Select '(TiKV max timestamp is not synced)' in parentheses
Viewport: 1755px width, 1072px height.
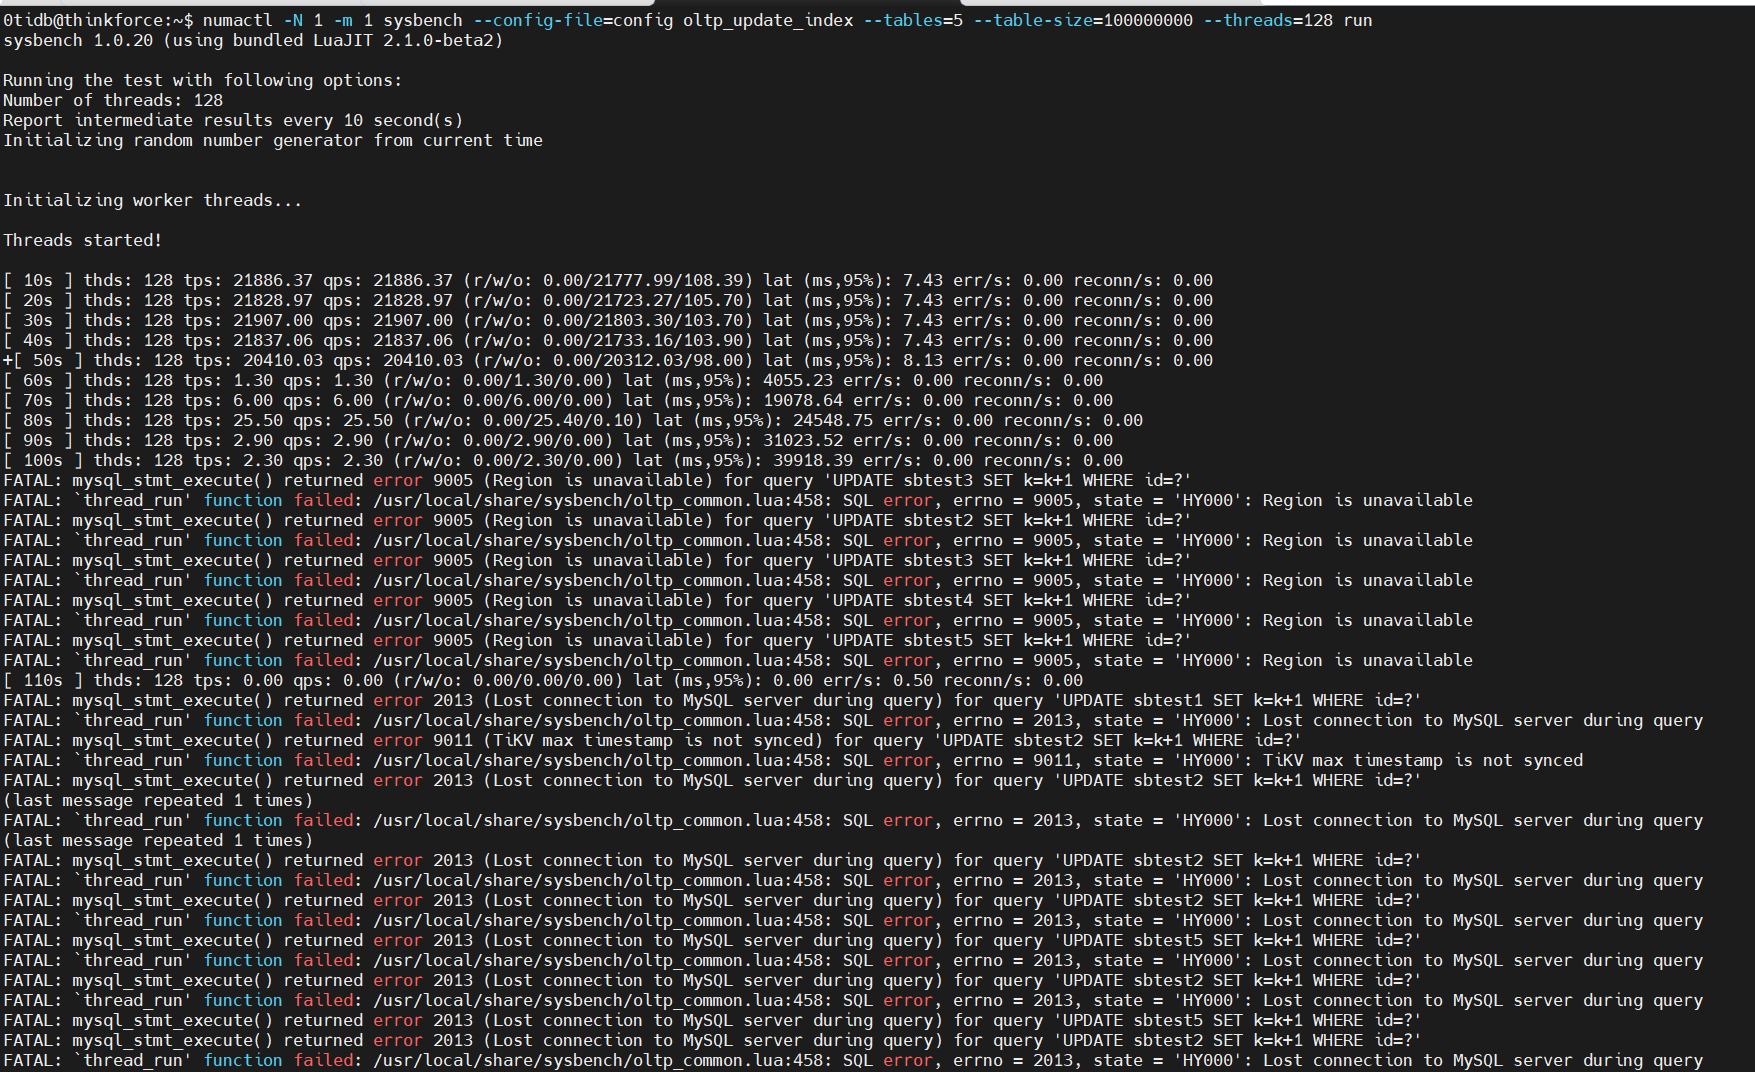pyautogui.click(x=653, y=740)
